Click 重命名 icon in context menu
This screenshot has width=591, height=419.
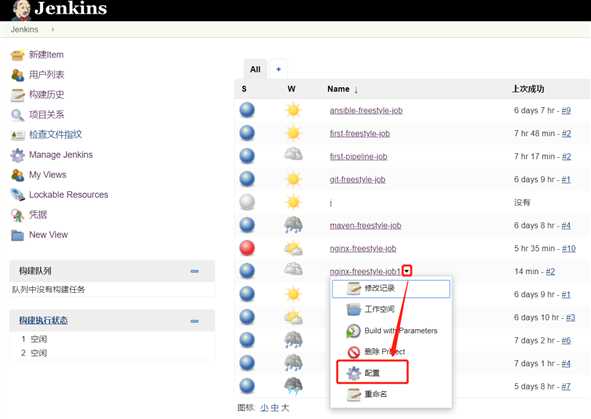point(354,395)
